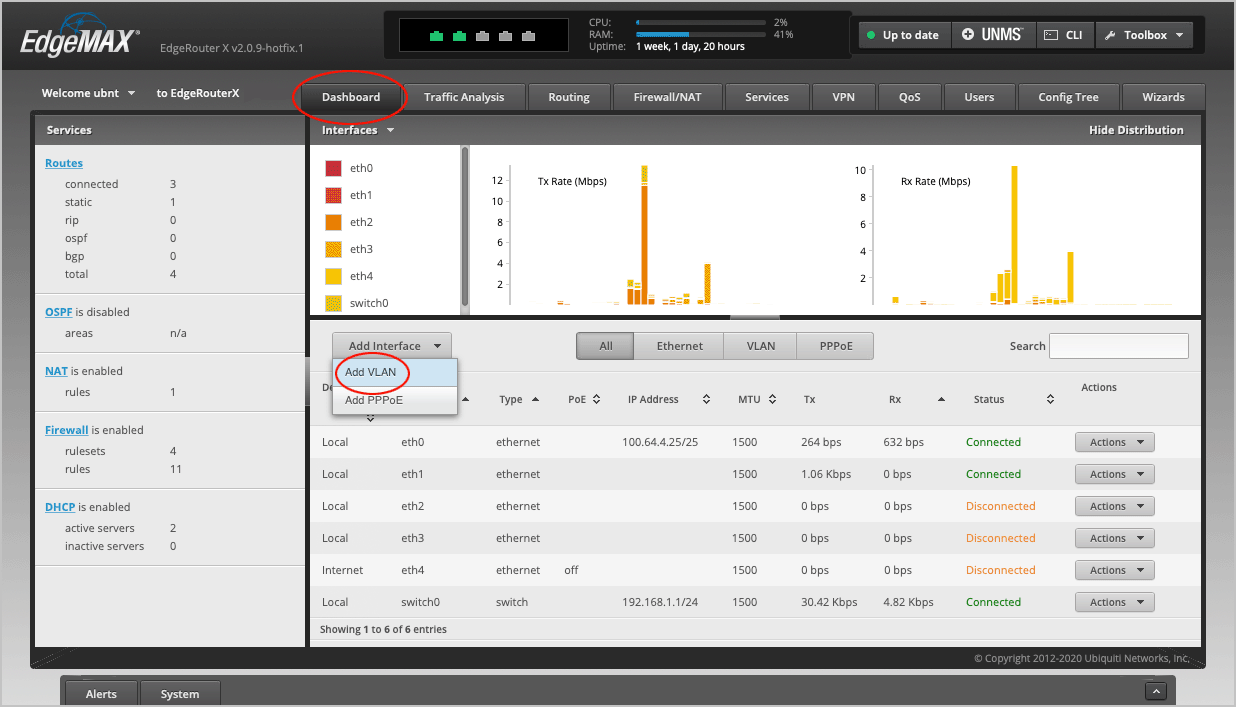Open the DHCP link

click(60, 507)
